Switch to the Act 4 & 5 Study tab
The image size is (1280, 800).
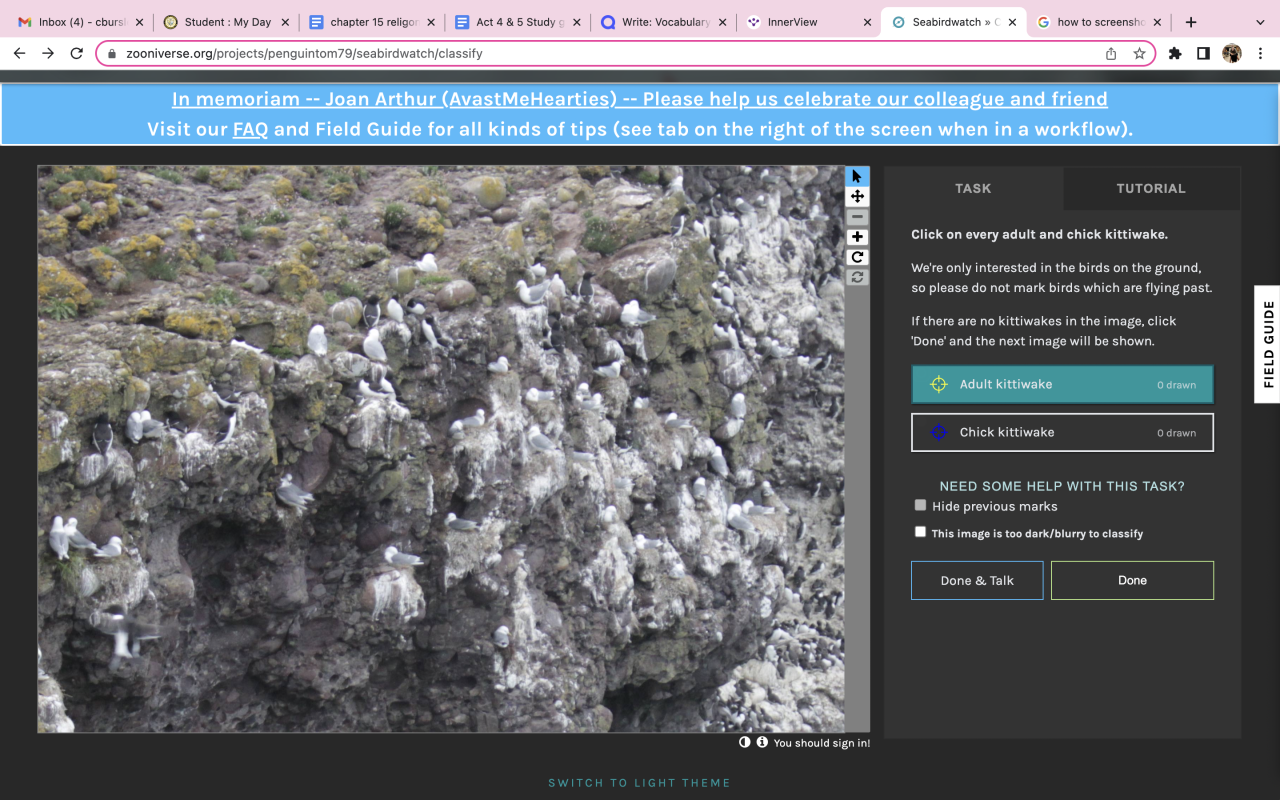[517, 22]
